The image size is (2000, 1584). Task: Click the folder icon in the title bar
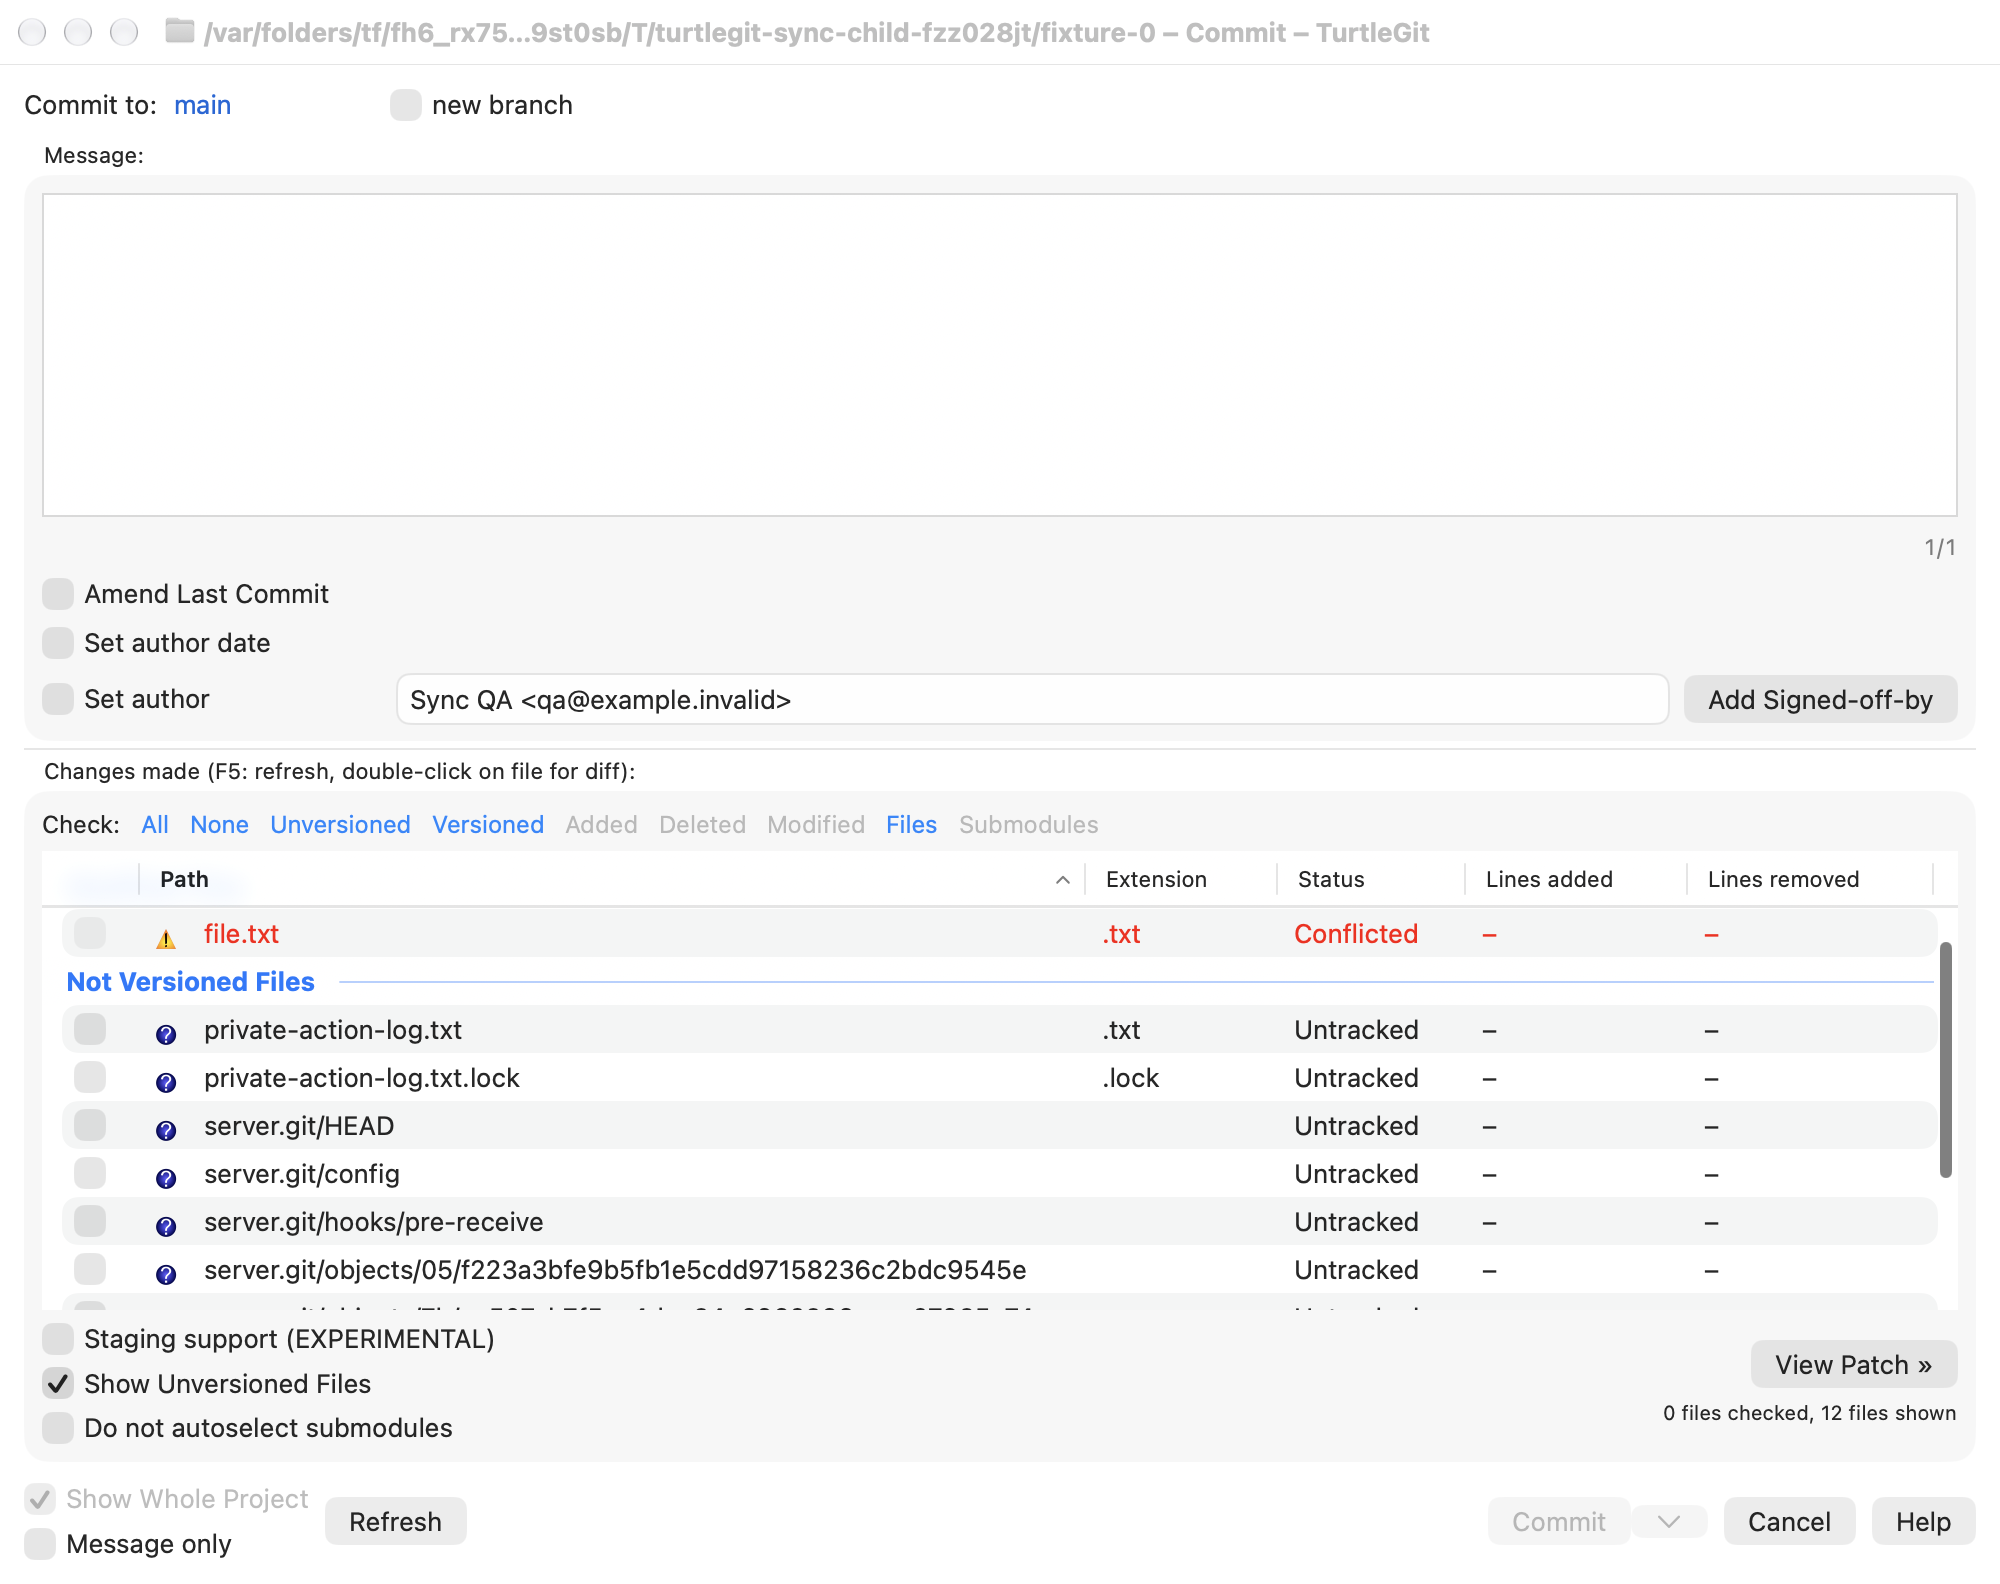(x=180, y=32)
